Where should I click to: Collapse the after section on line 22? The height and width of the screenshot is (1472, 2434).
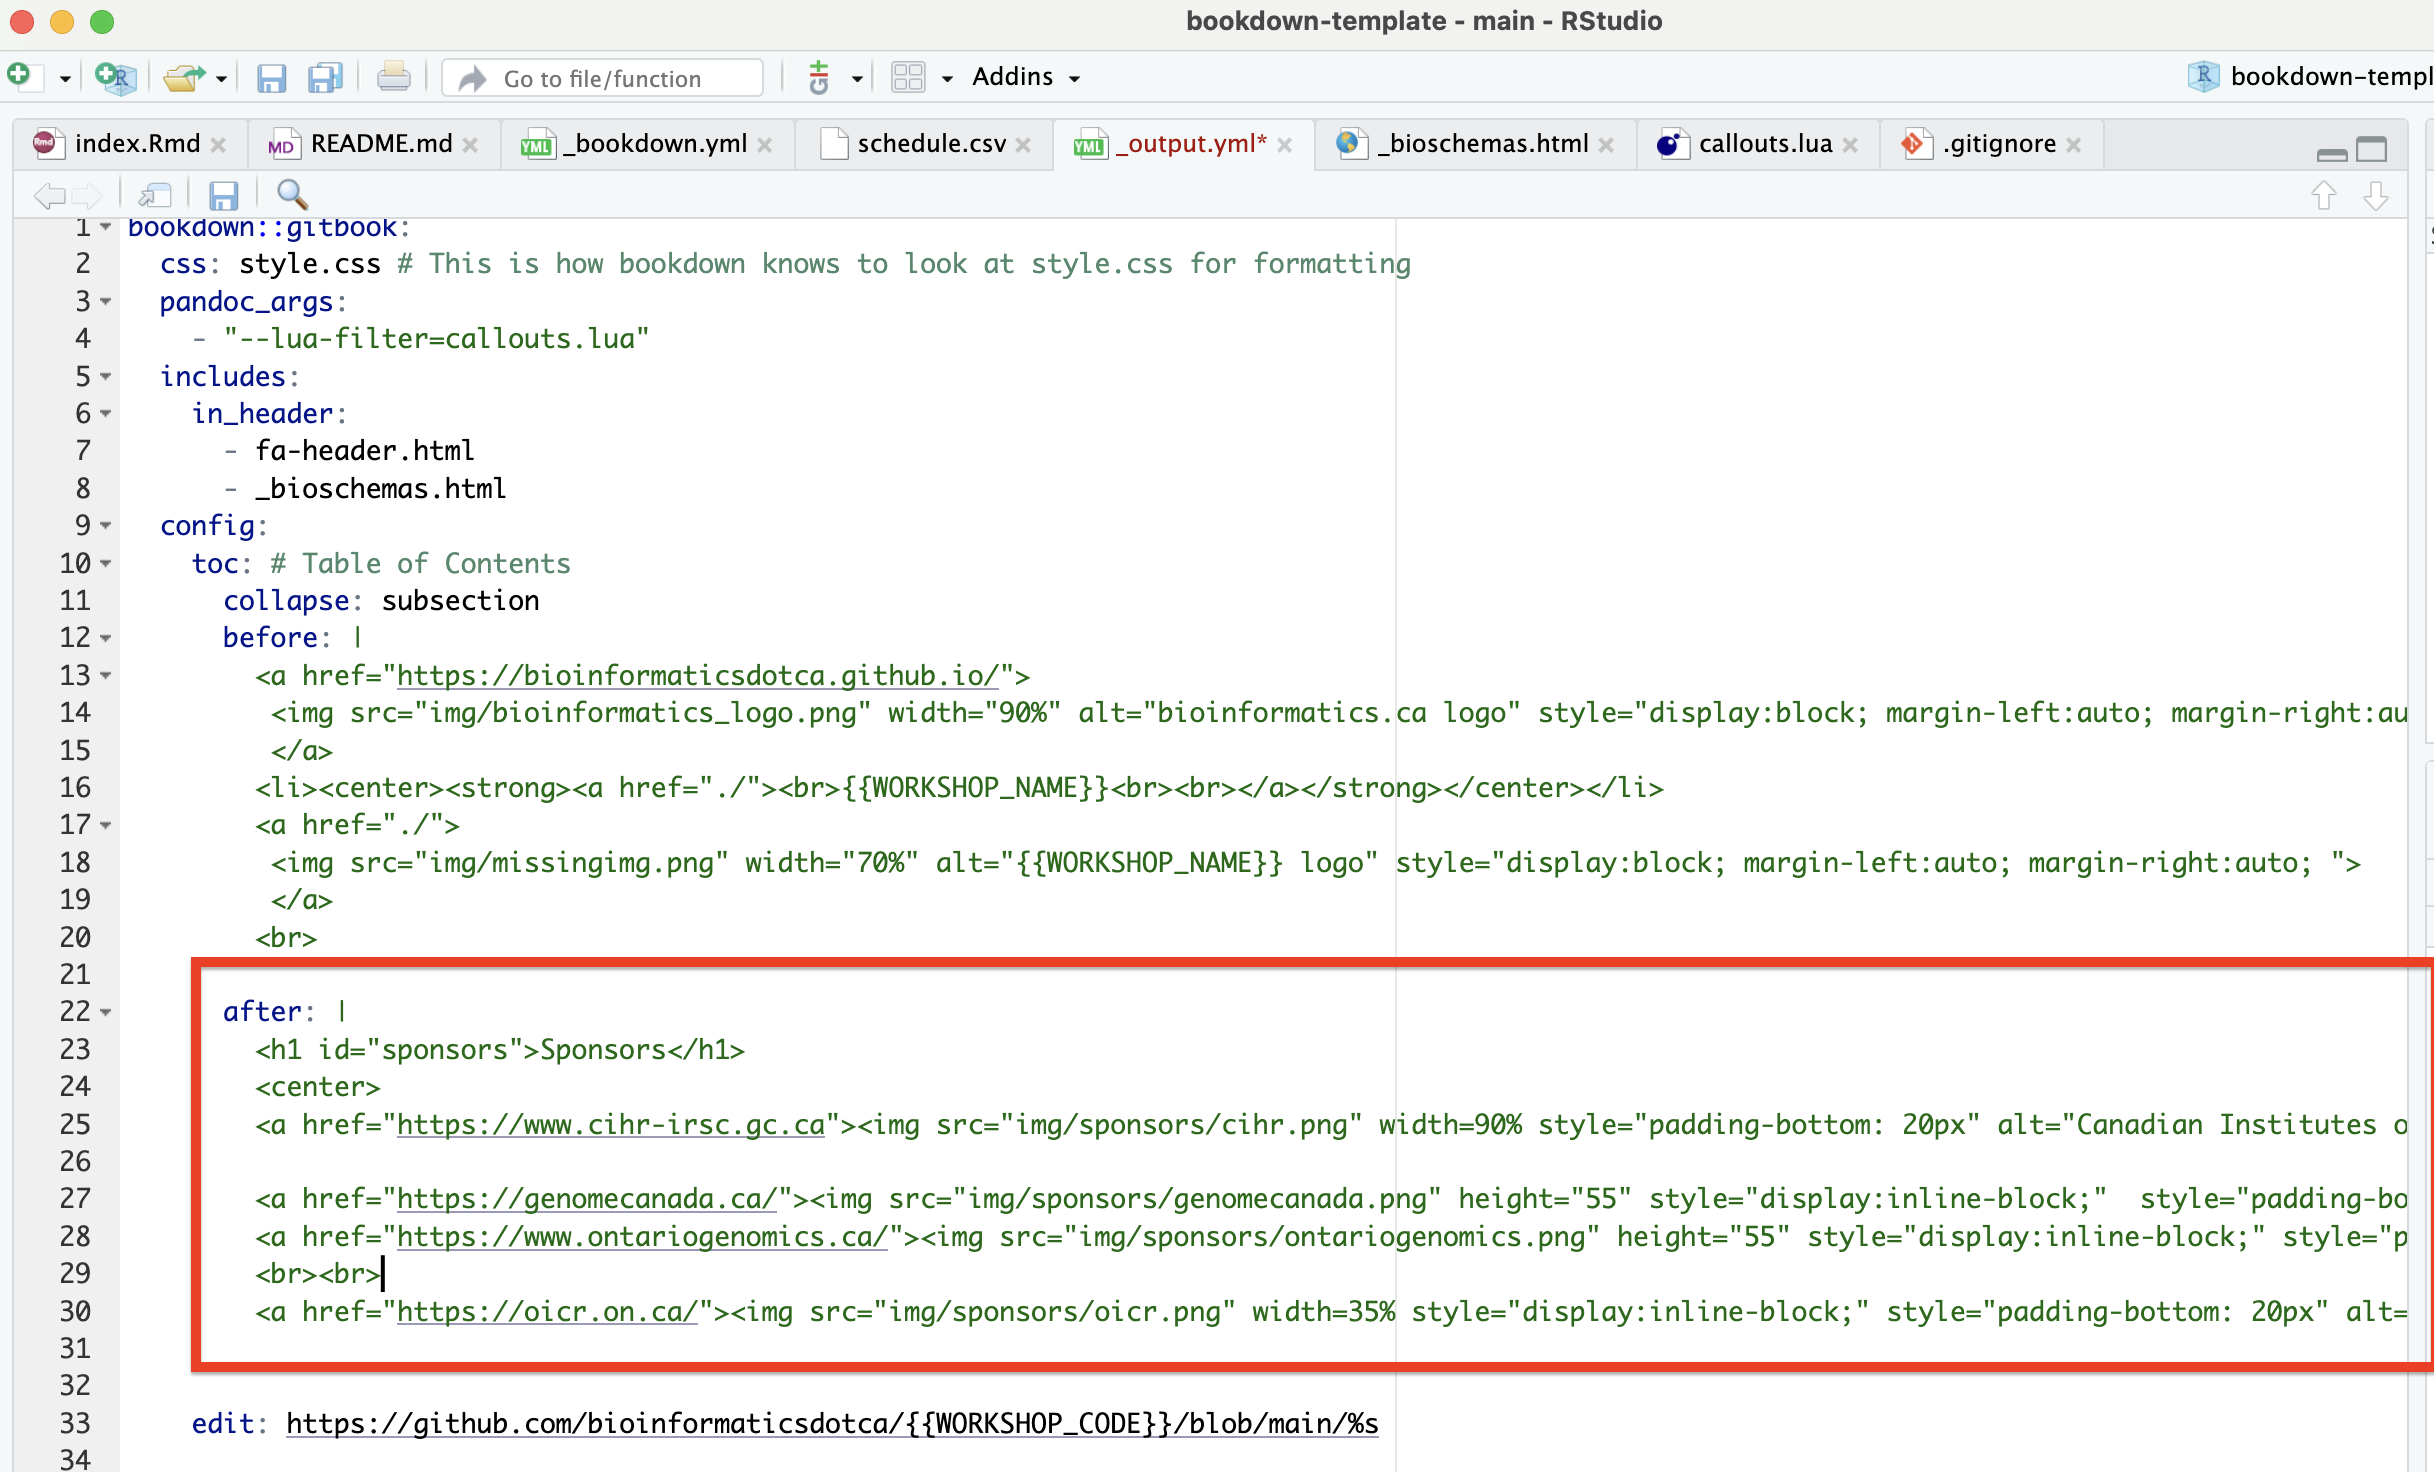coord(106,1012)
